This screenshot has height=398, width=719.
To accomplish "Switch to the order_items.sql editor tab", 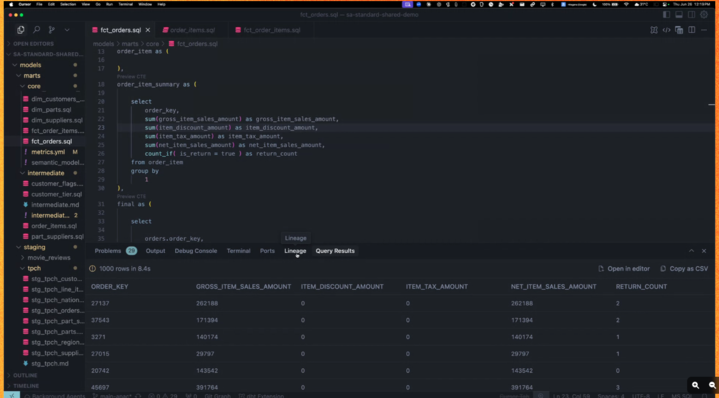I will coord(192,30).
